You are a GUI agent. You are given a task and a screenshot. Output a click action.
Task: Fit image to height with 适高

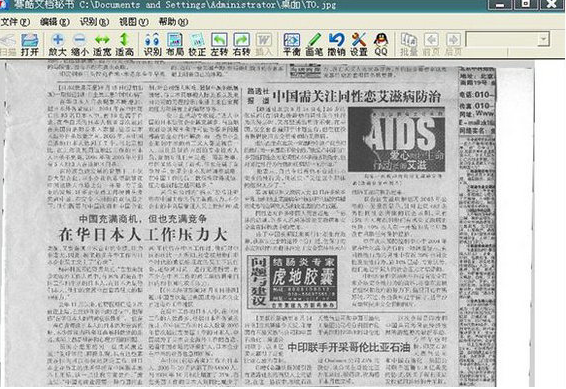tap(125, 45)
